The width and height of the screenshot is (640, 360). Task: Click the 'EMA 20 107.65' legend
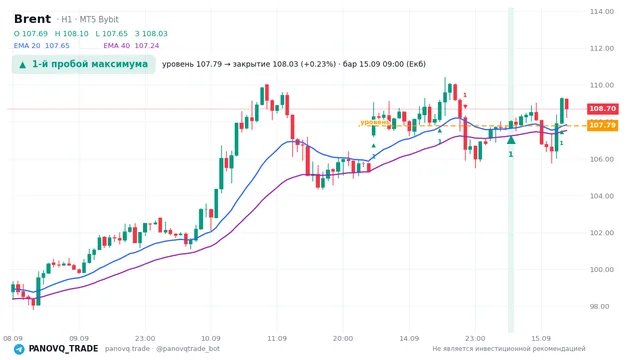[42, 46]
